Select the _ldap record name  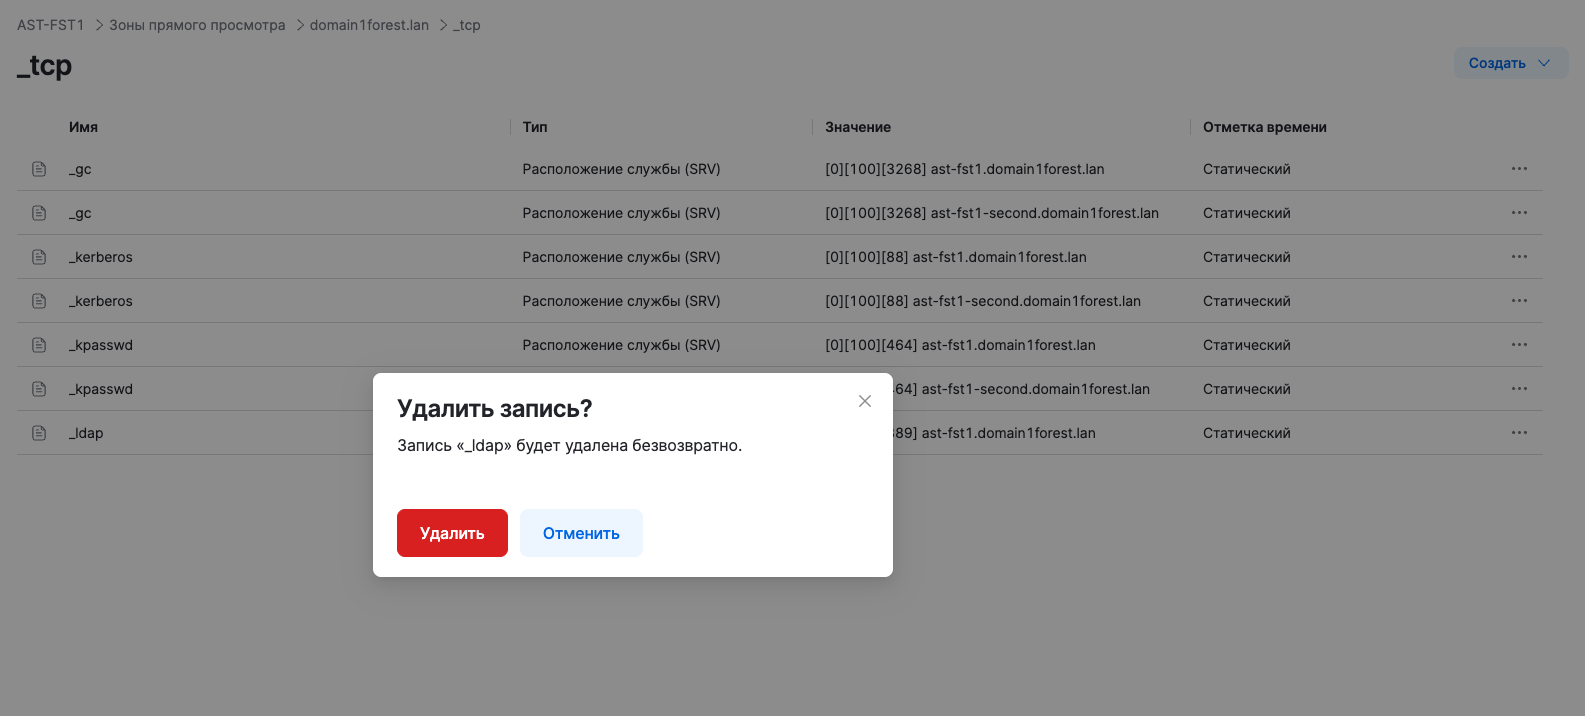(86, 433)
